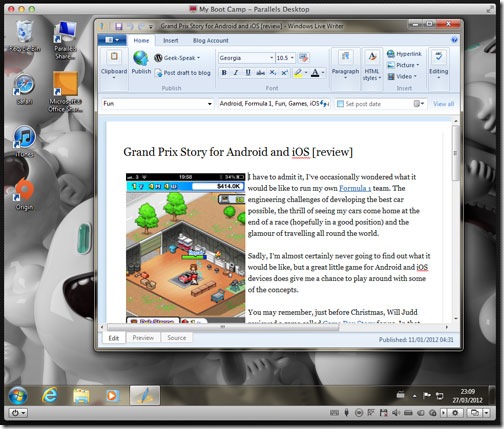
Task: Open Parallels Shared Folders desktop icon
Action: coord(65,40)
